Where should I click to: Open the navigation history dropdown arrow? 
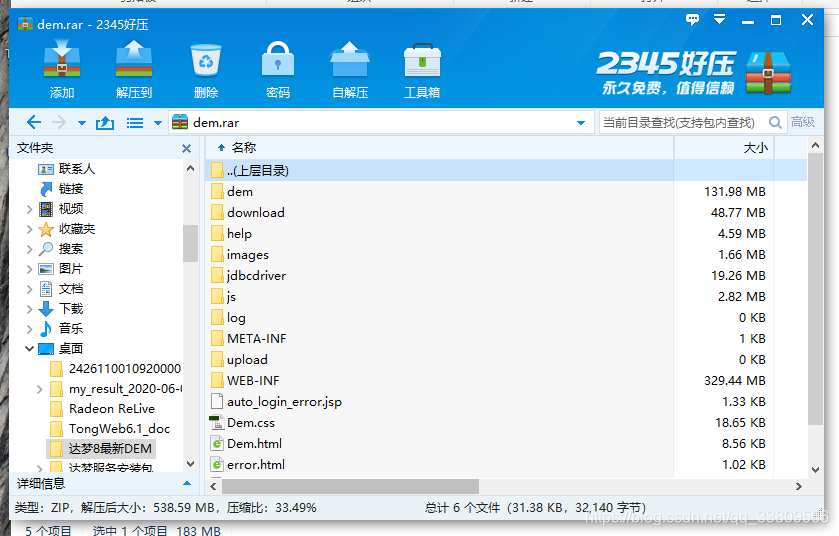(82, 123)
